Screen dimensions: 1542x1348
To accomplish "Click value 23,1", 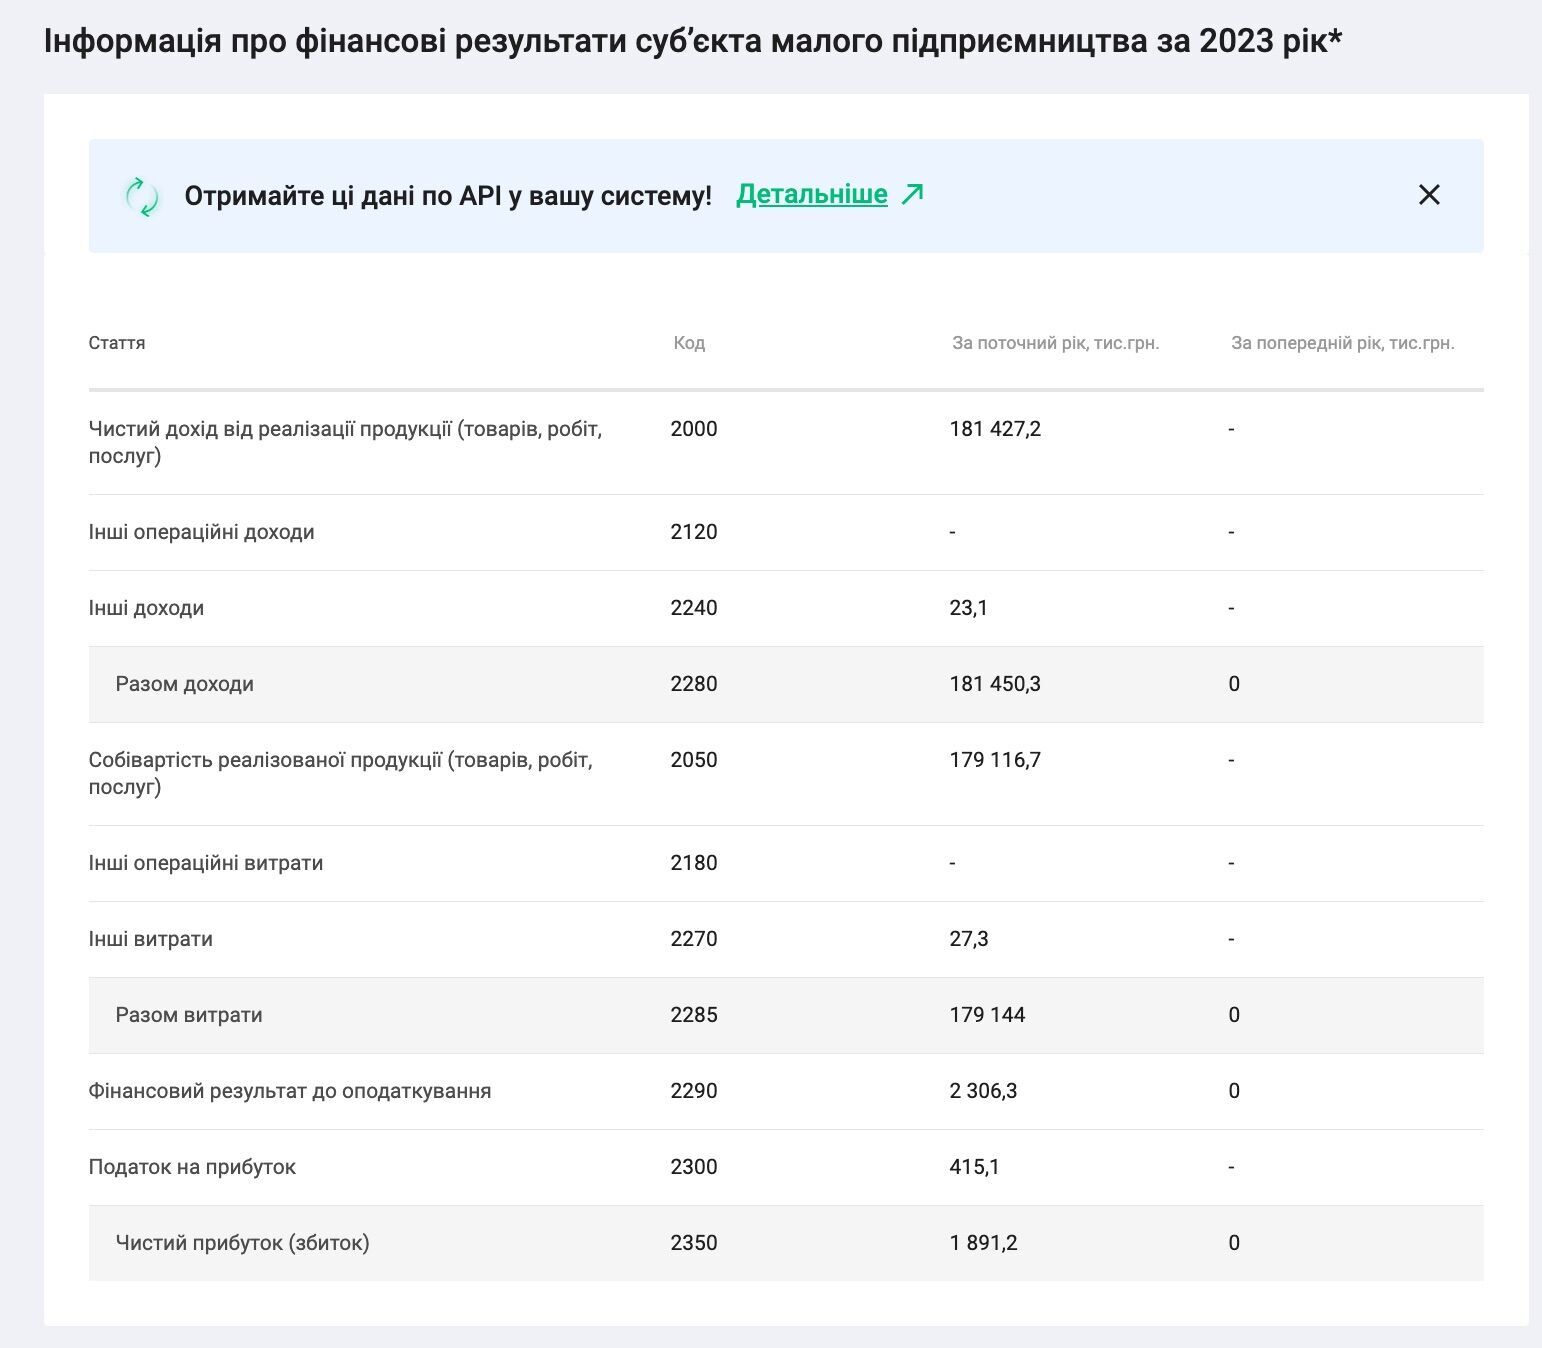I will click(x=968, y=608).
